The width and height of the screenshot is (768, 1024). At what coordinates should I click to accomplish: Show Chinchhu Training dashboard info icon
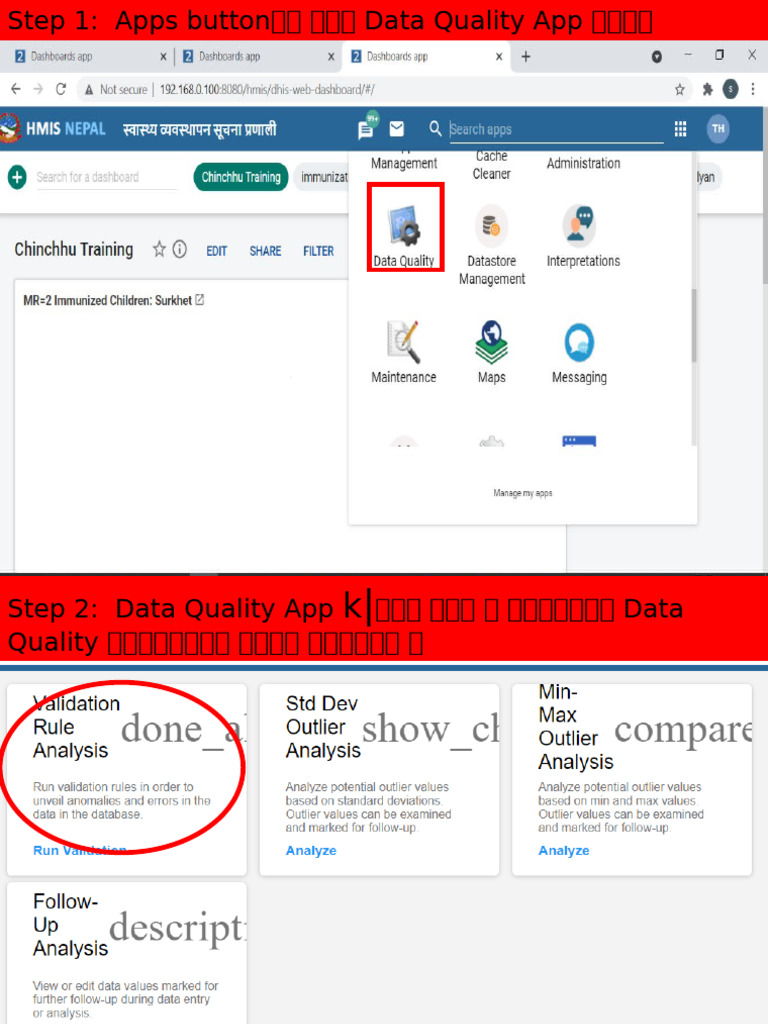180,249
